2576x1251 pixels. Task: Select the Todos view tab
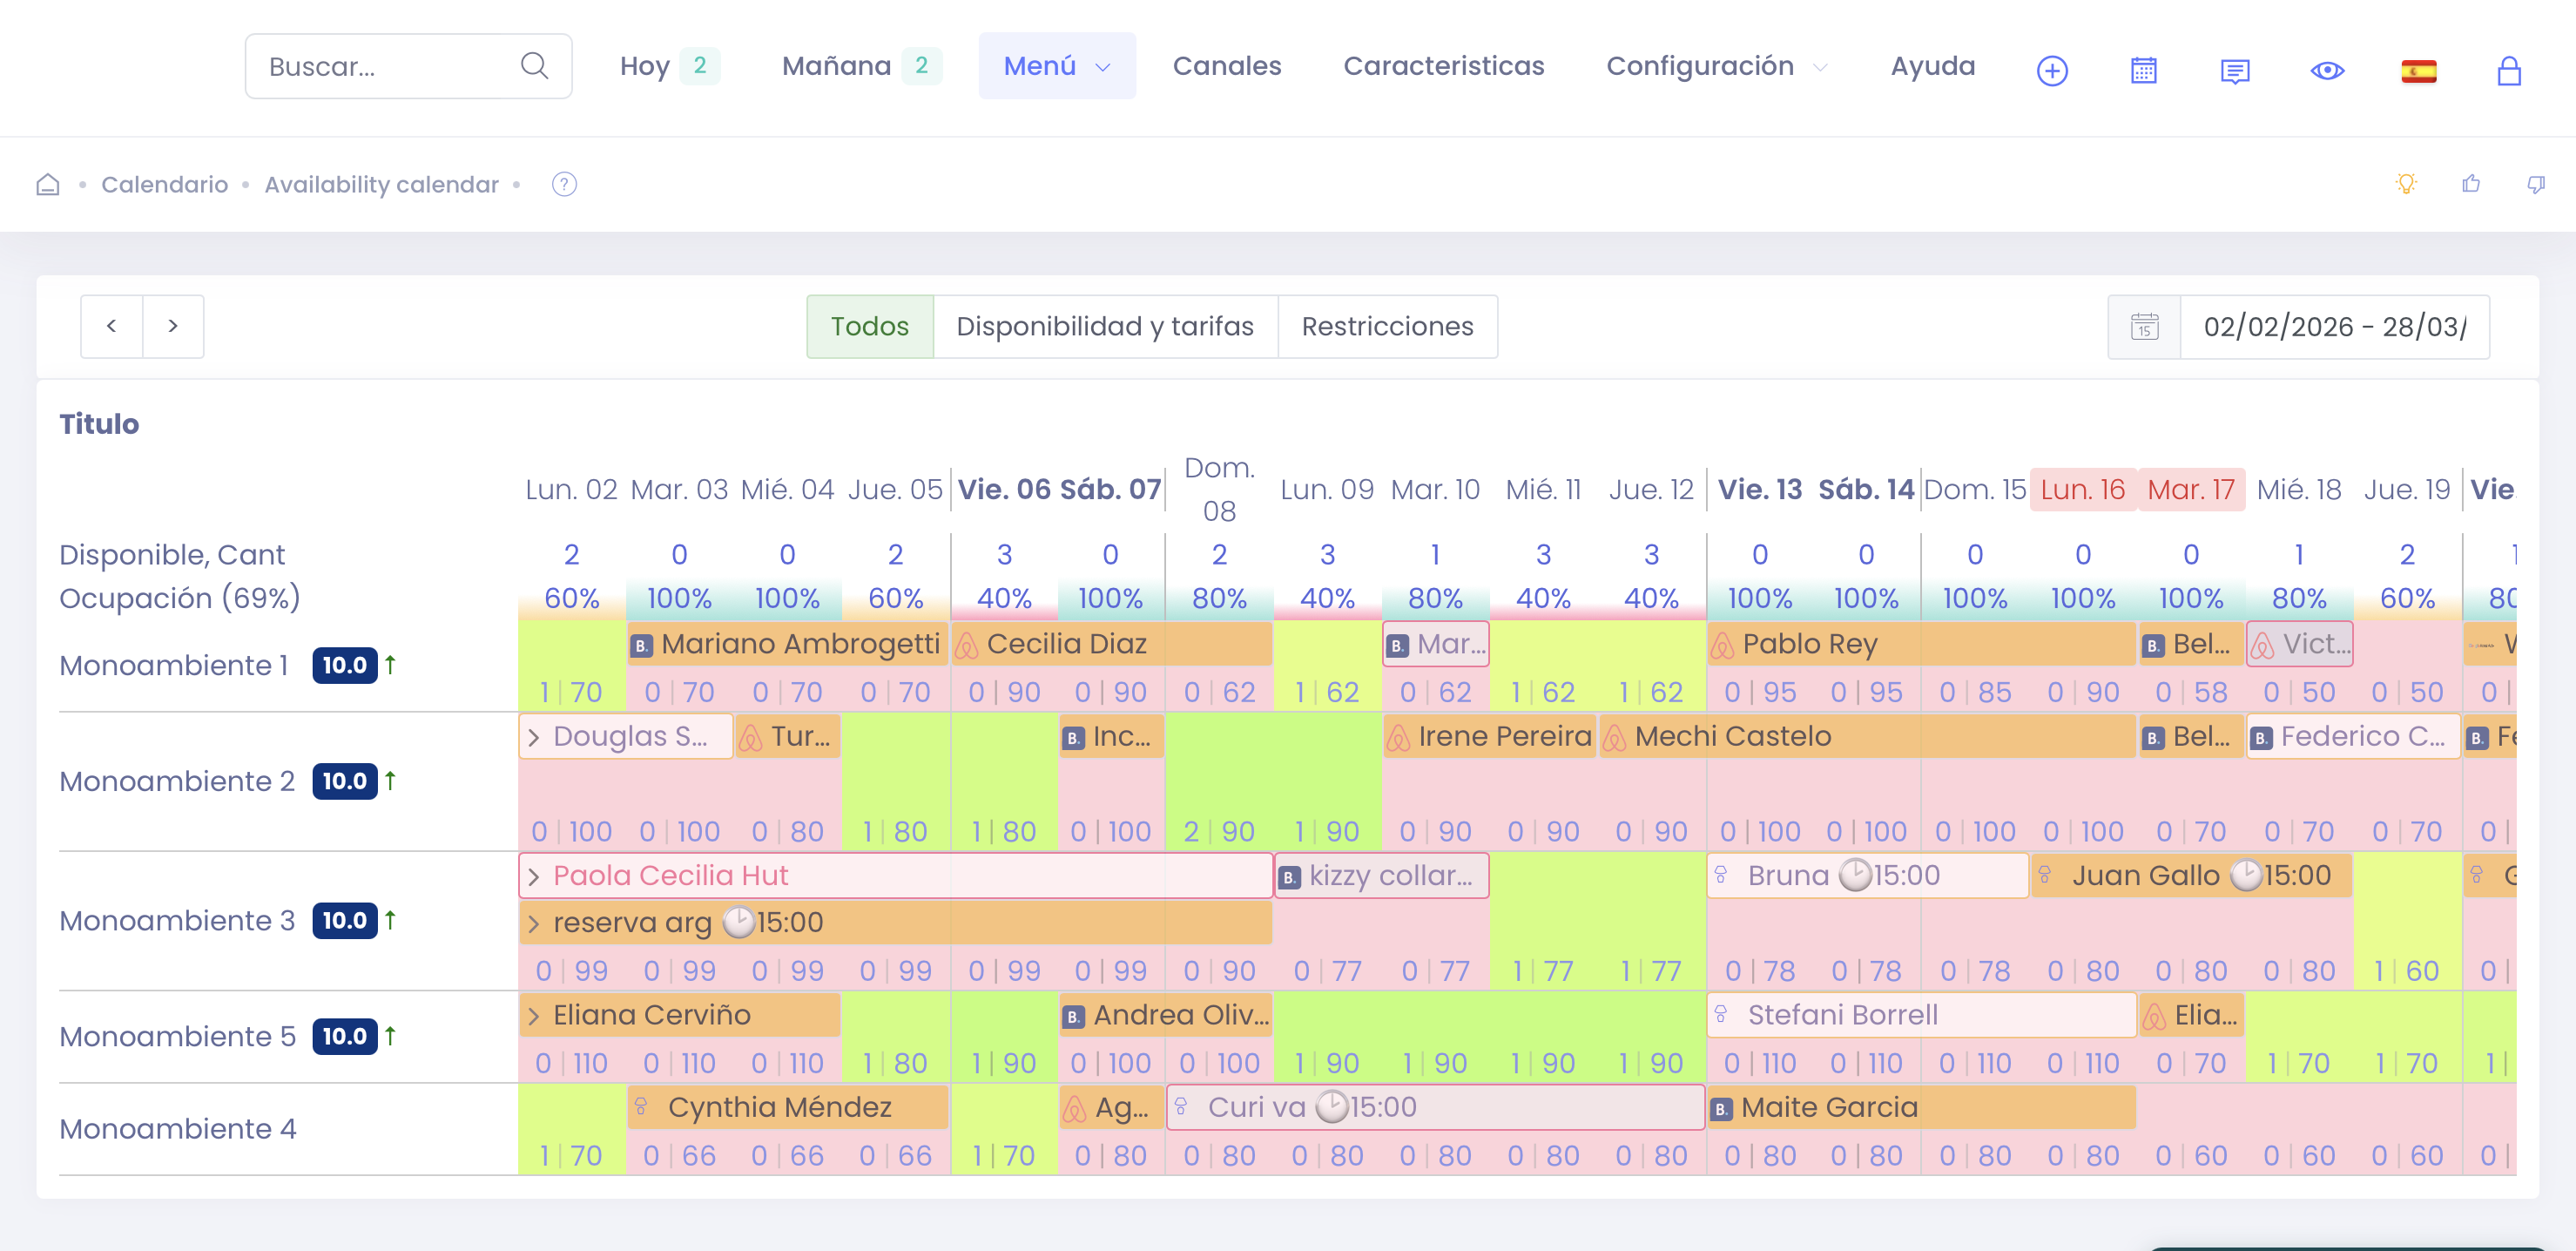point(869,326)
